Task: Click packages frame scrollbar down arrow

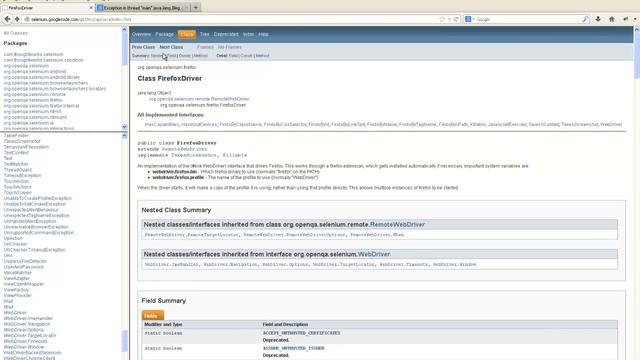Action: [x=124, y=127]
